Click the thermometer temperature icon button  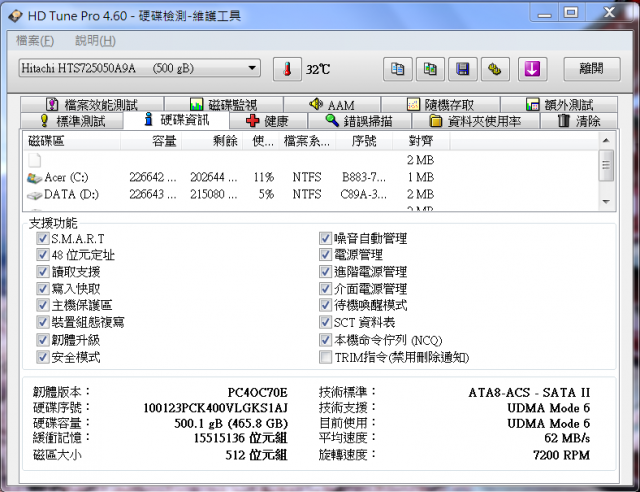(287, 69)
